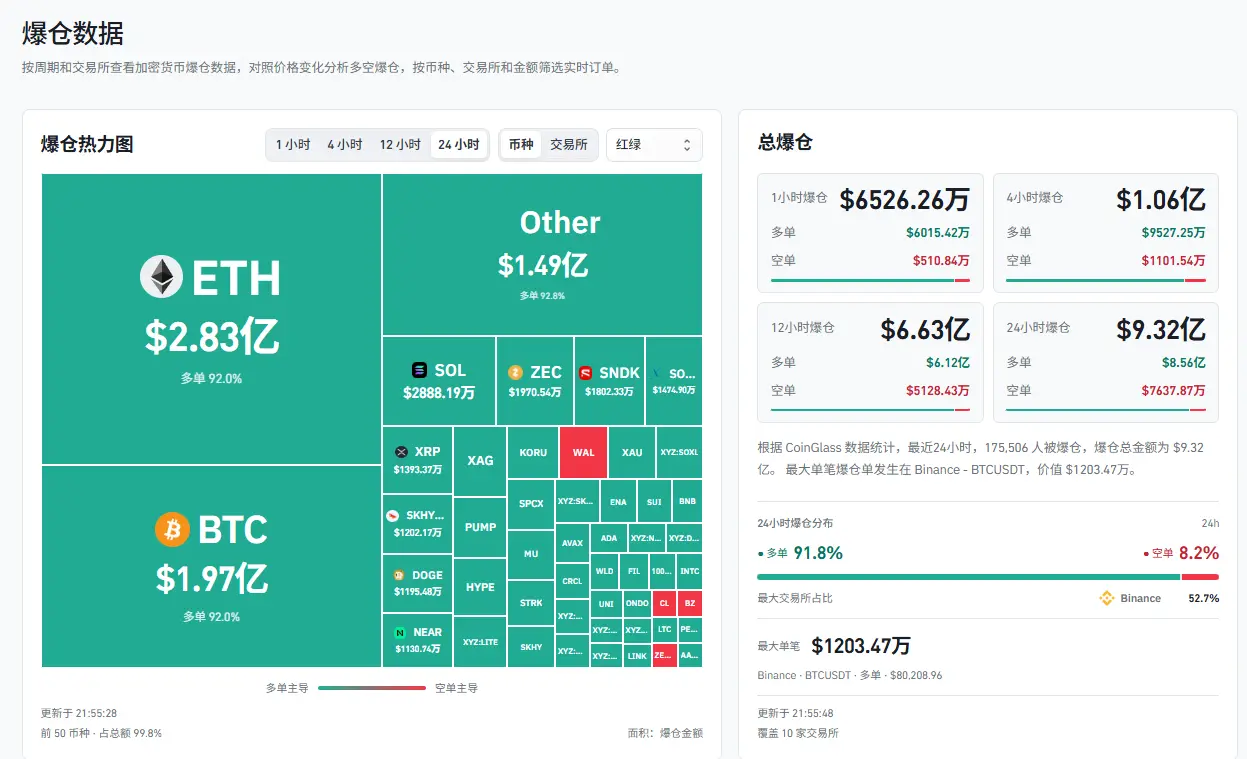
Task: Open the 红绿 color scheme dropdown
Action: click(x=654, y=145)
